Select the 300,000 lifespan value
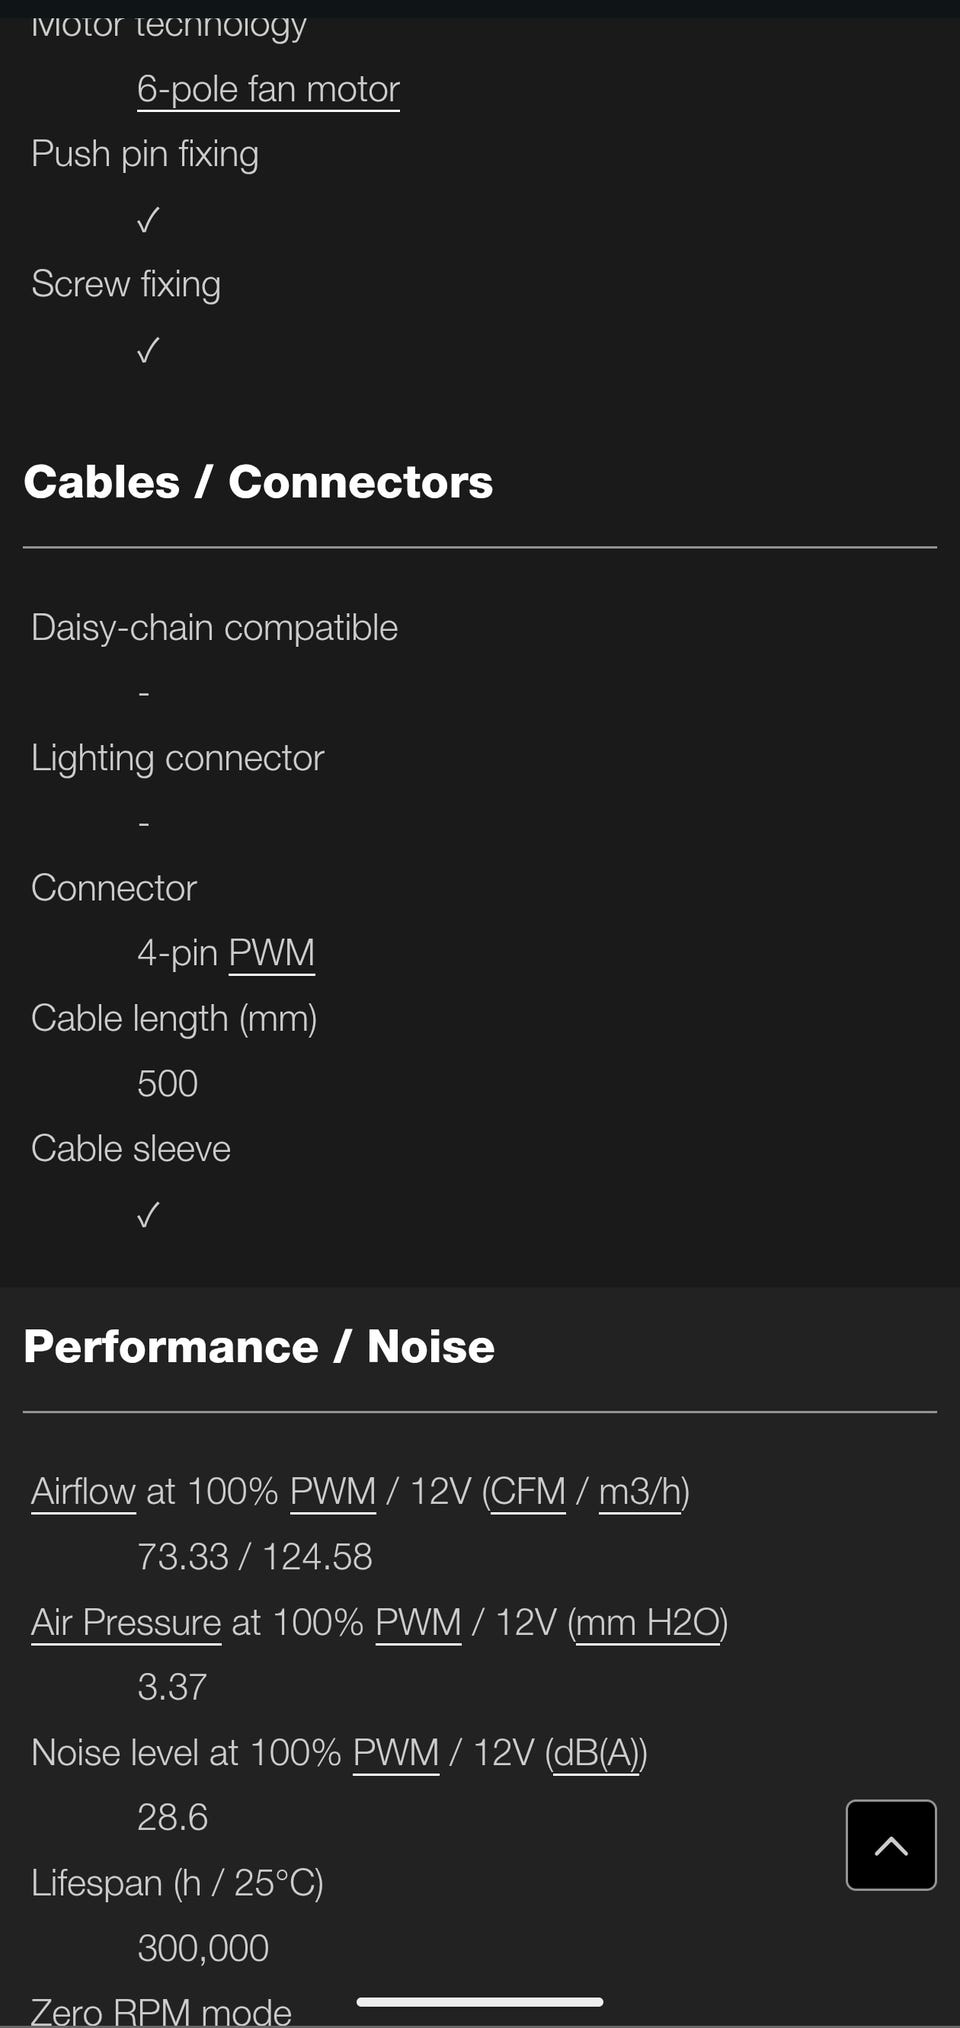960x2028 pixels. (203, 1948)
